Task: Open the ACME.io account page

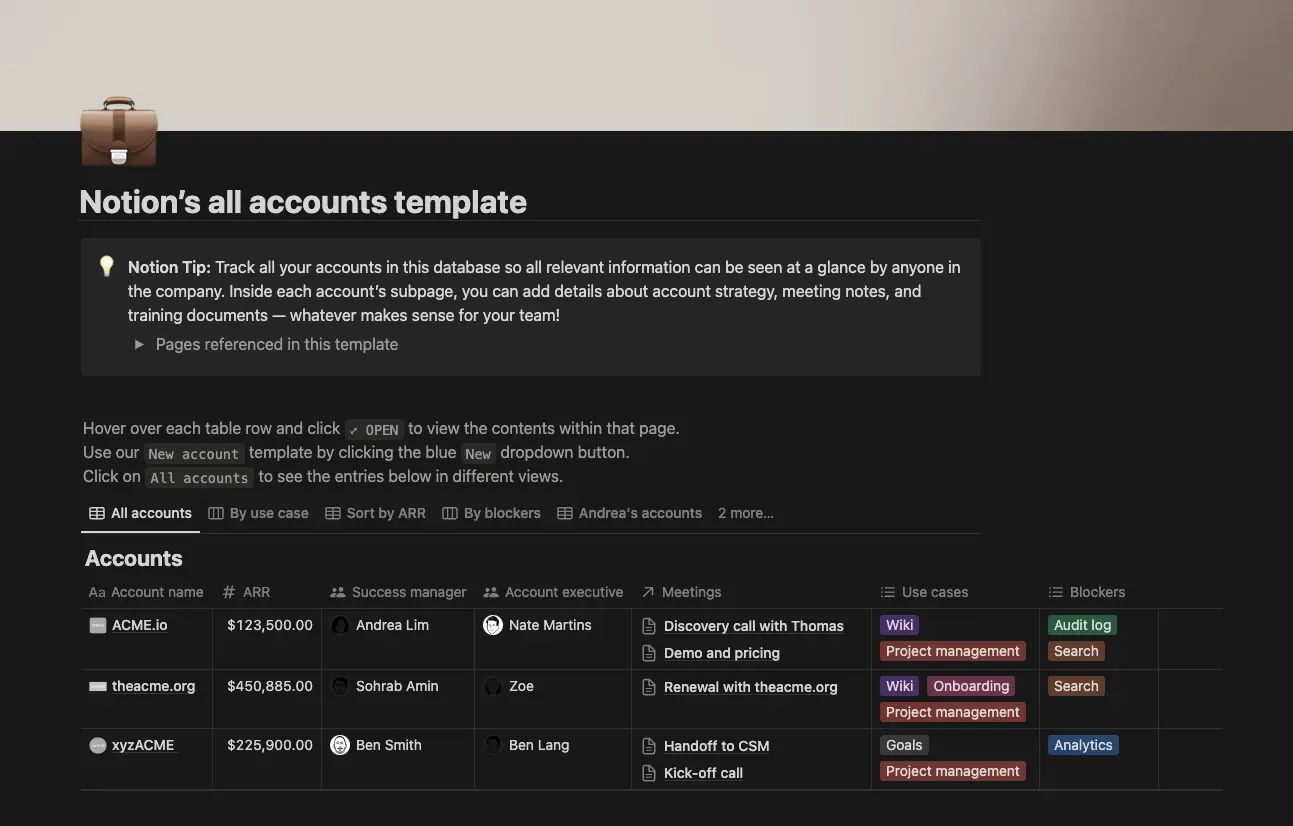Action: pyautogui.click(x=140, y=625)
